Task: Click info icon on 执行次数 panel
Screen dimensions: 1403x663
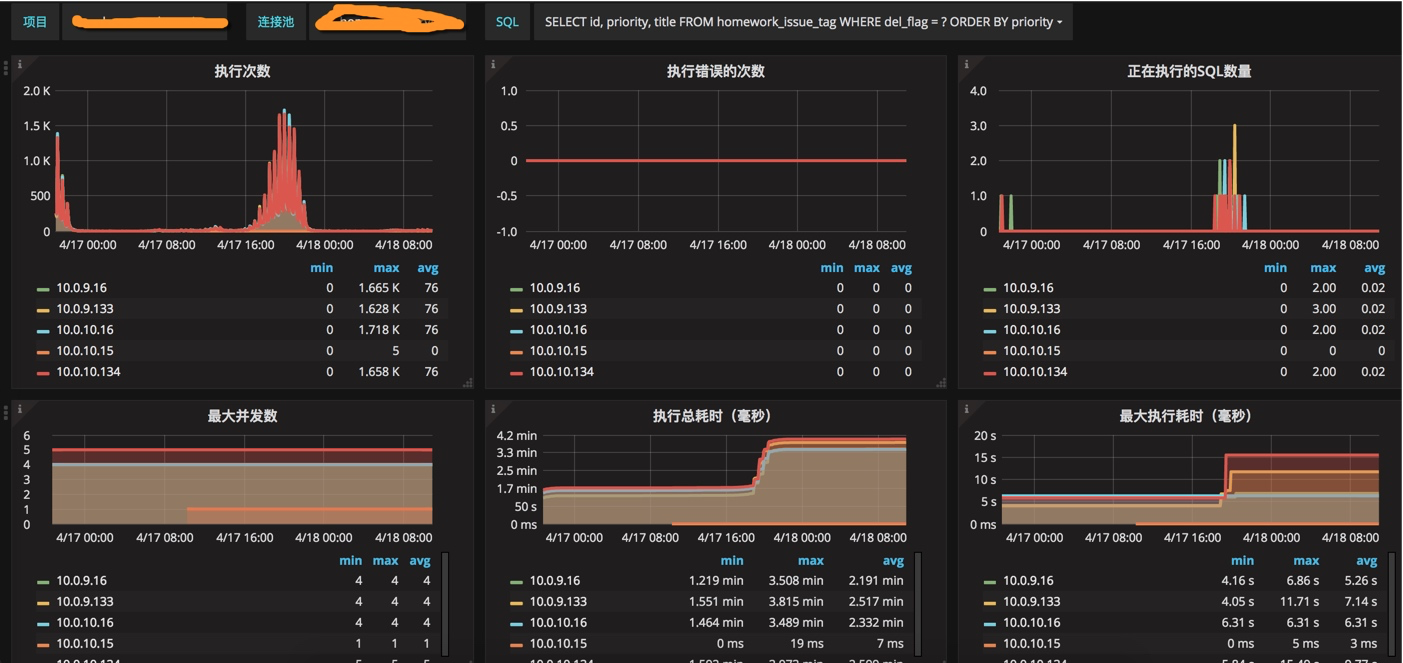Action: (x=19, y=63)
